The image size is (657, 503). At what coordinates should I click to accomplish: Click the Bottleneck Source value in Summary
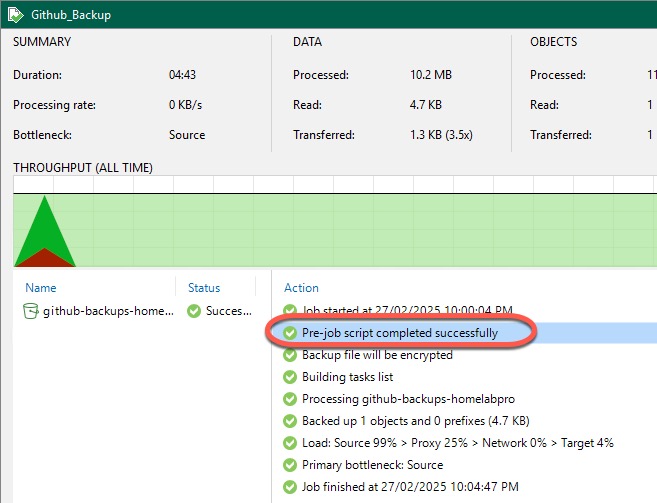187,135
